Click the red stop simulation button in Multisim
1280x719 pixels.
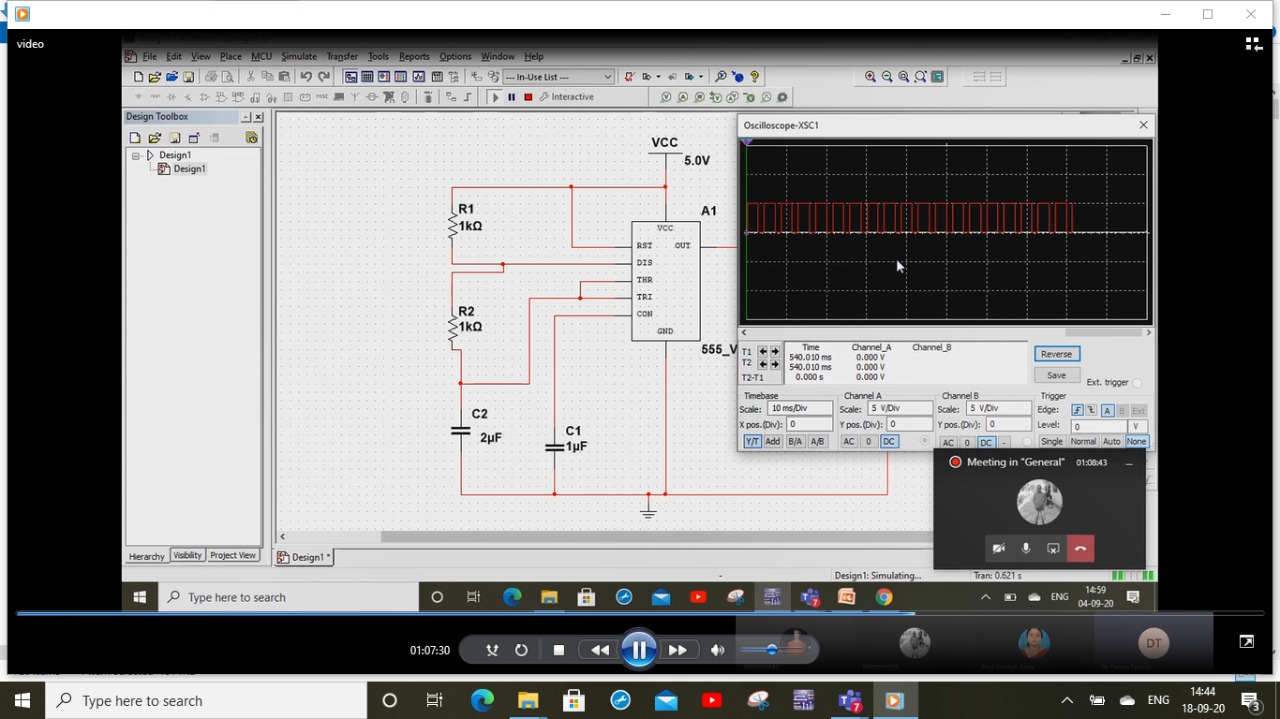pyautogui.click(x=528, y=97)
